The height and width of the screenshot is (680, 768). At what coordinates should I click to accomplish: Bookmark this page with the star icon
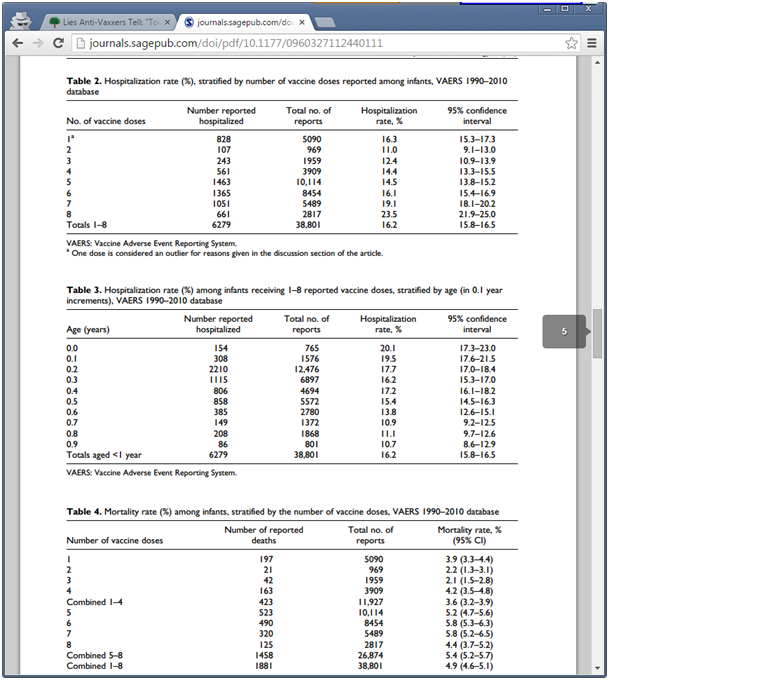[571, 43]
